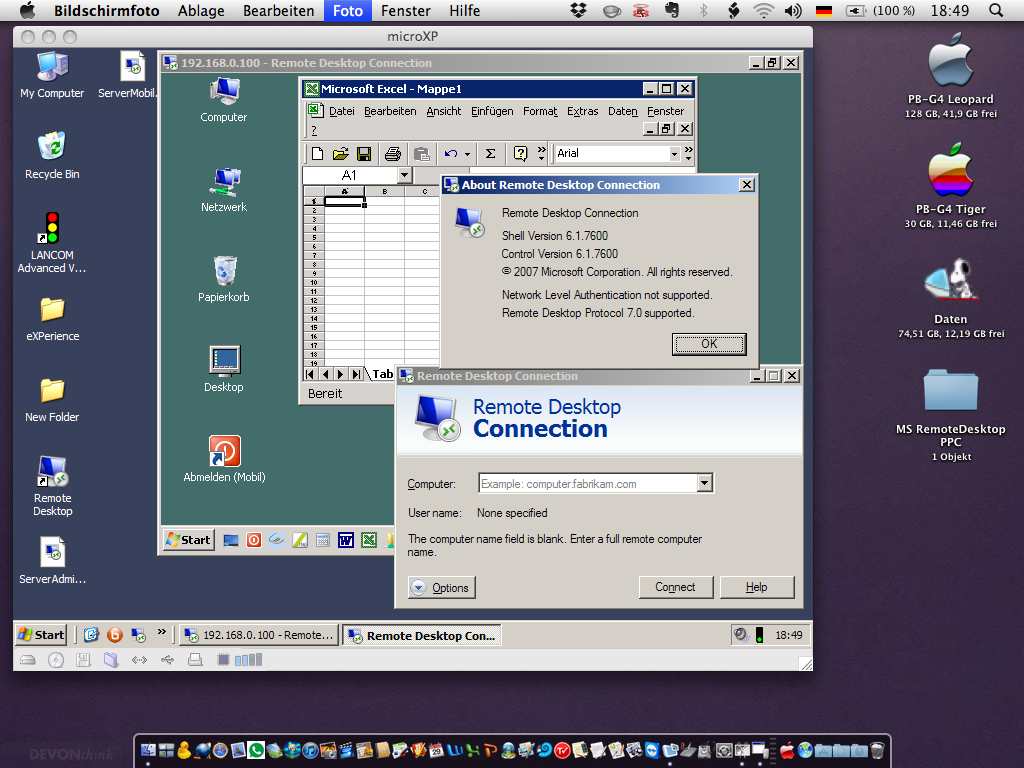Click Show Desktop icon in remote quick launch
Viewport: 1024px width, 768px height.
[x=231, y=540]
